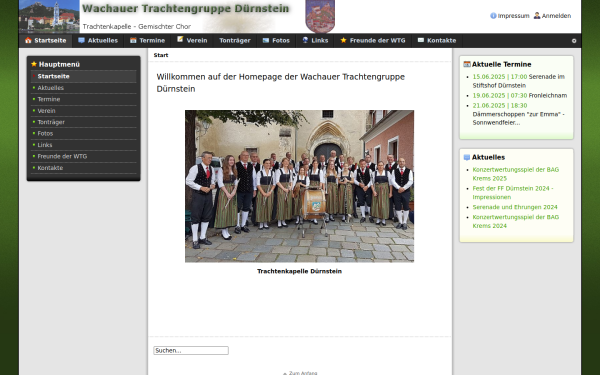Screen dimensions: 600x375
Task: Open Freunde der WTG in sidebar menu
Action: (x=83, y=157)
